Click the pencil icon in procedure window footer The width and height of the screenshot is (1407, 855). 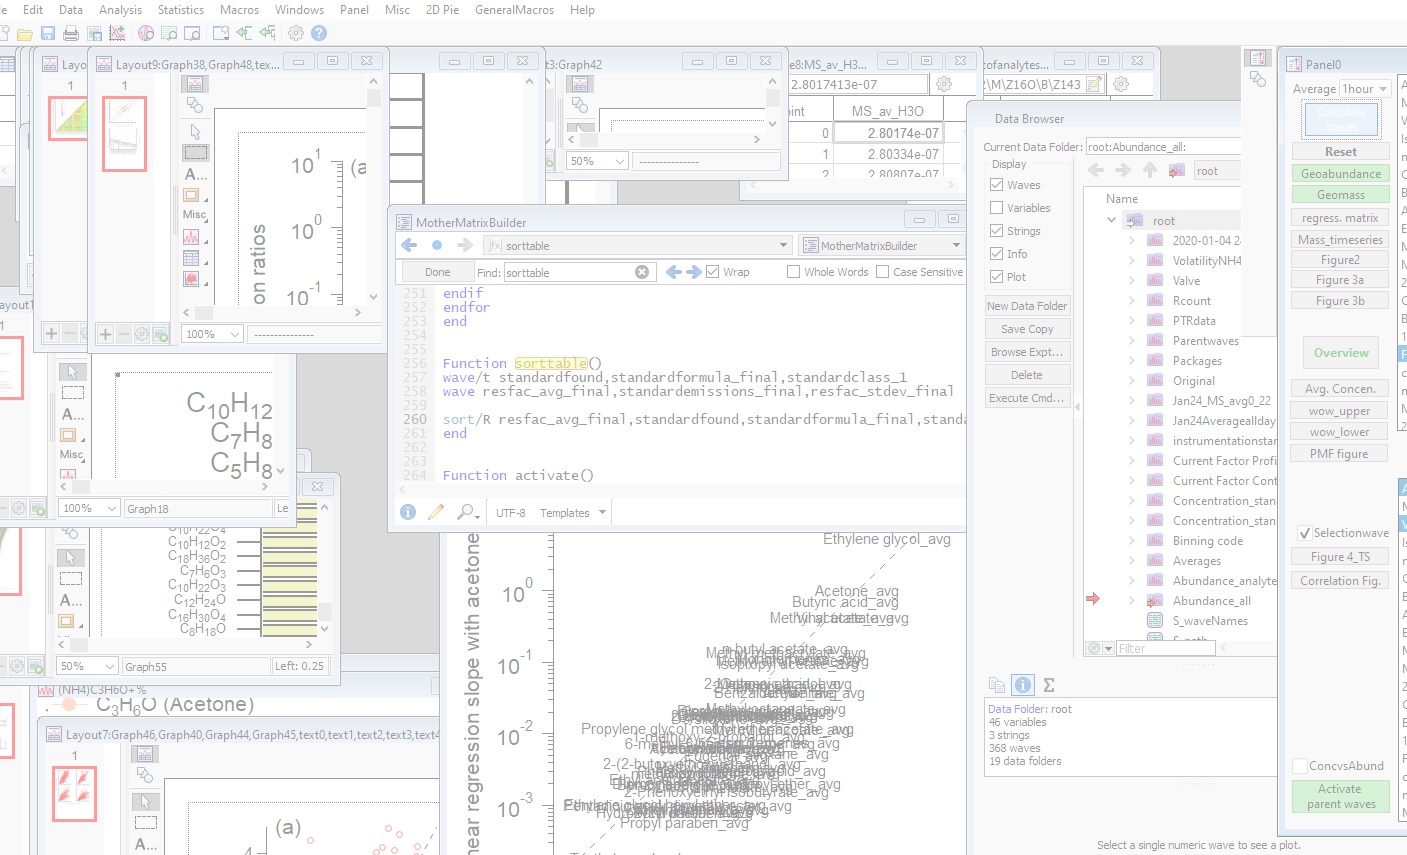tap(436, 512)
